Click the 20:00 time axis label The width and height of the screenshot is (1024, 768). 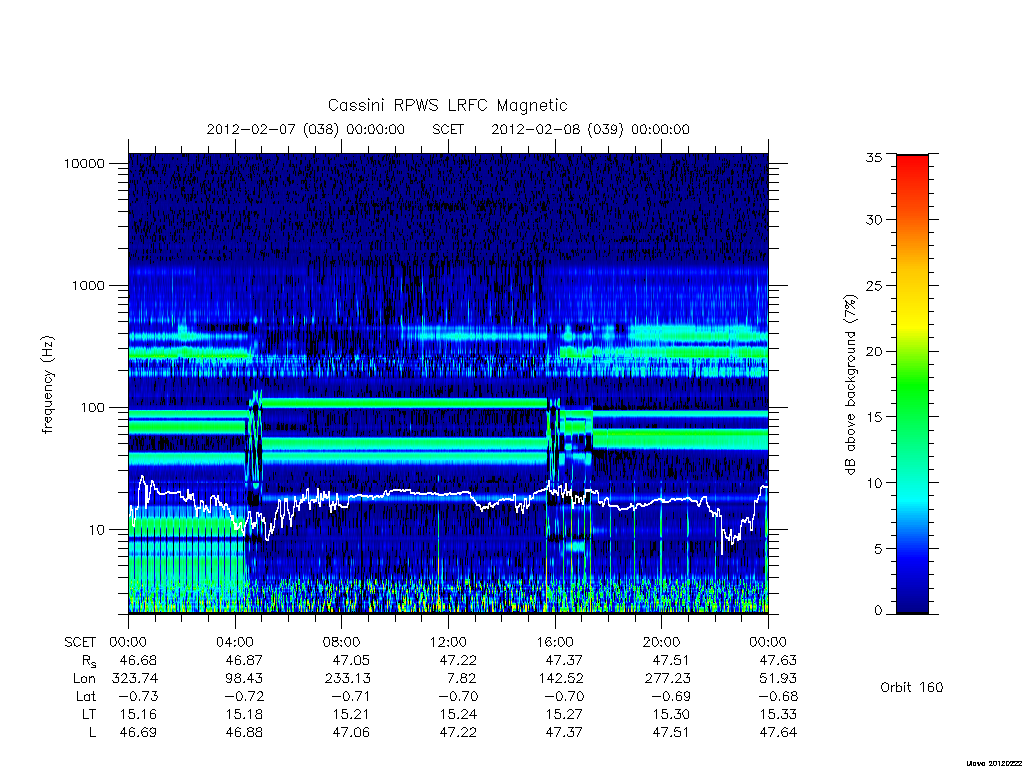662,643
